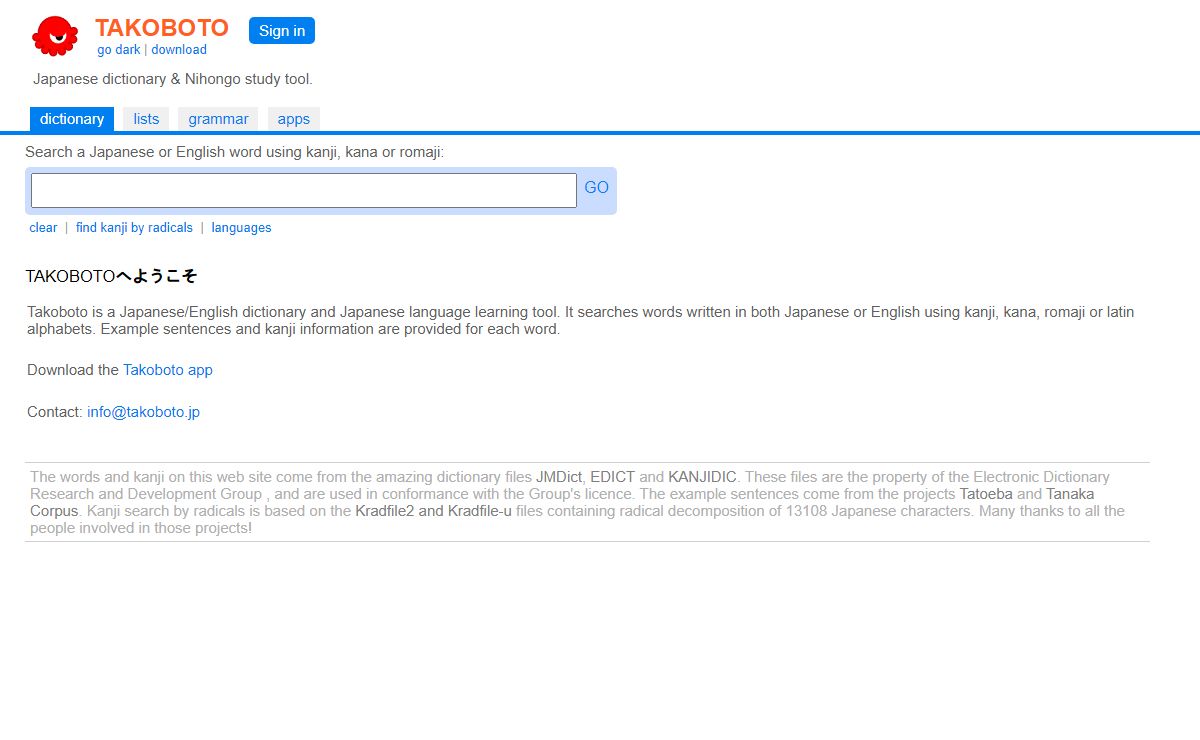Open the languages link
Viewport: 1200px width, 740px height.
pyautogui.click(x=241, y=228)
